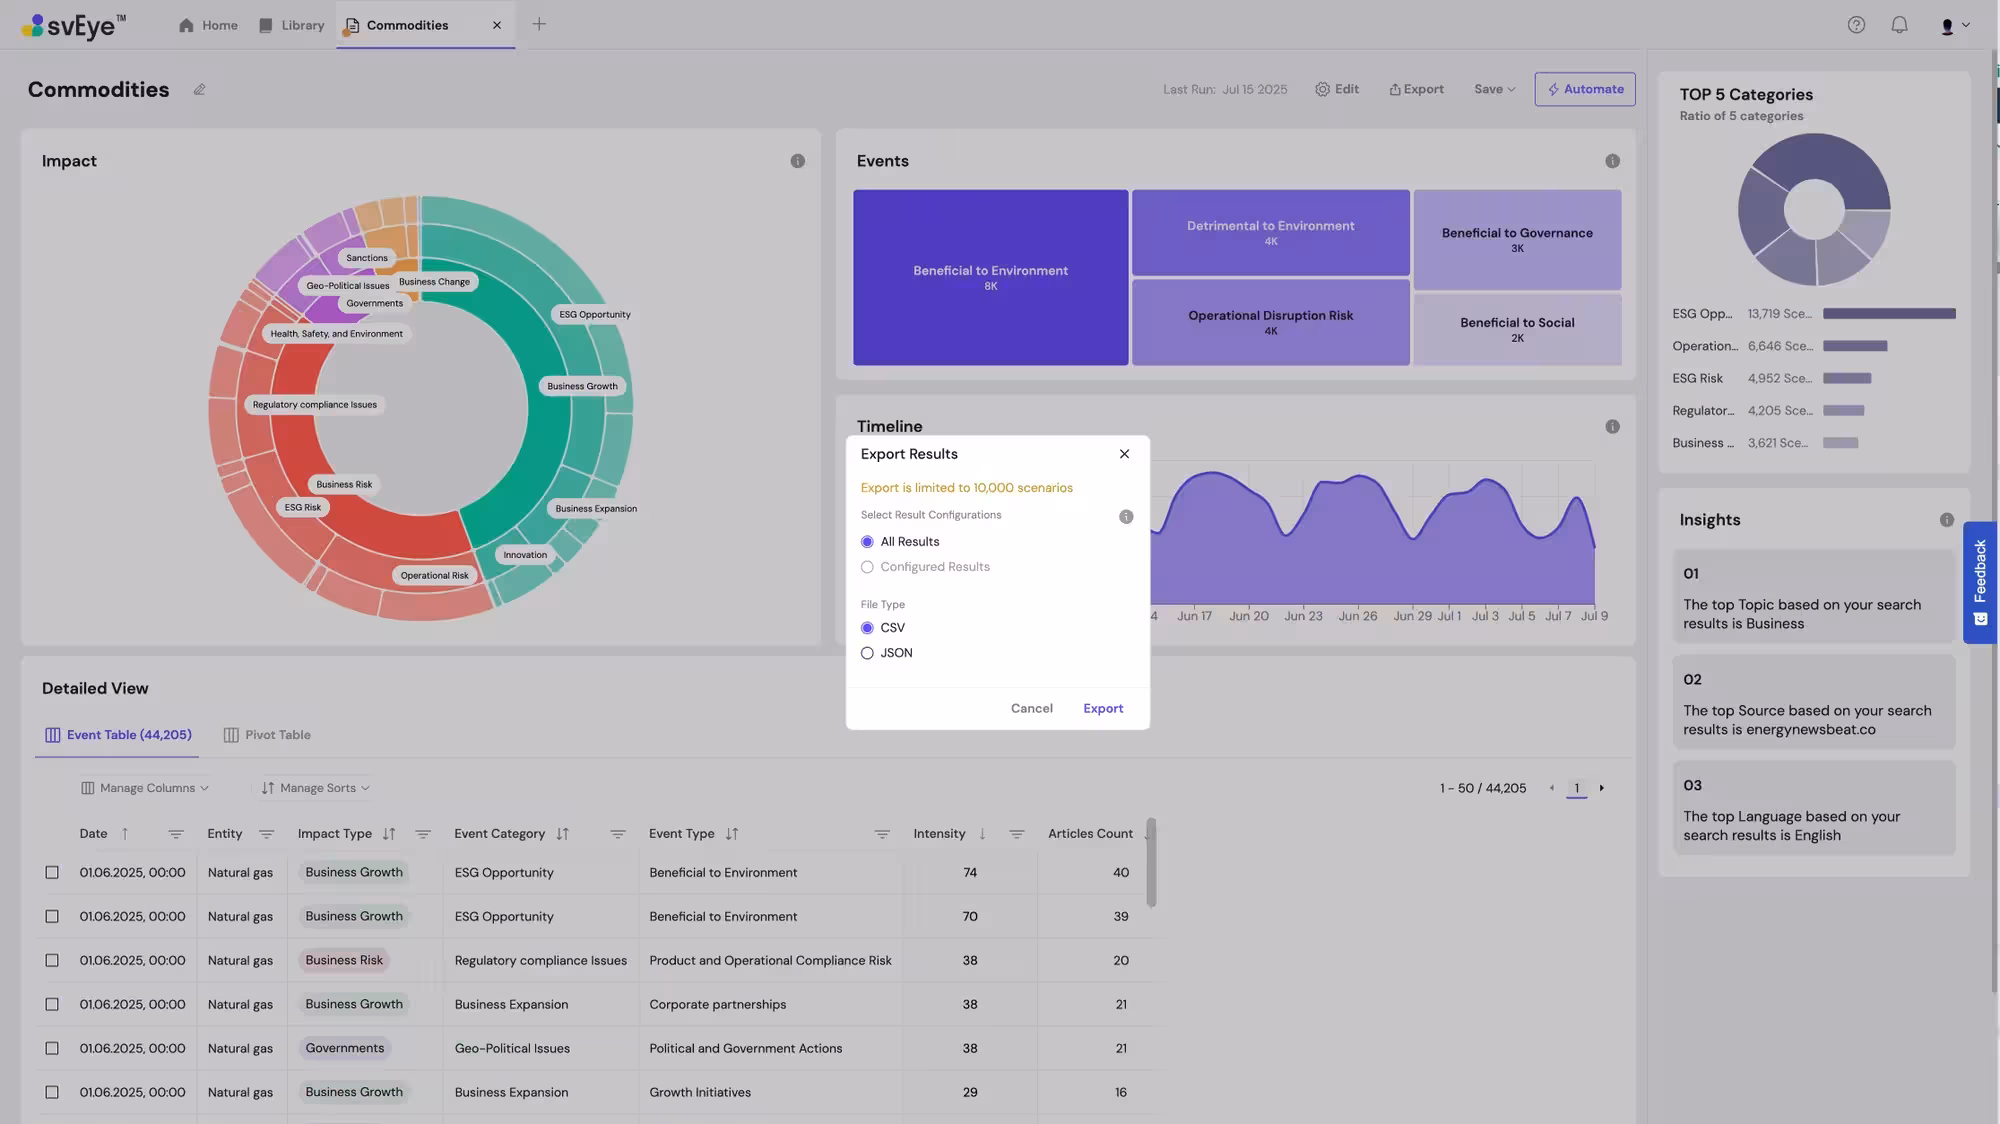Check the row with Intensity 74

pos(52,873)
